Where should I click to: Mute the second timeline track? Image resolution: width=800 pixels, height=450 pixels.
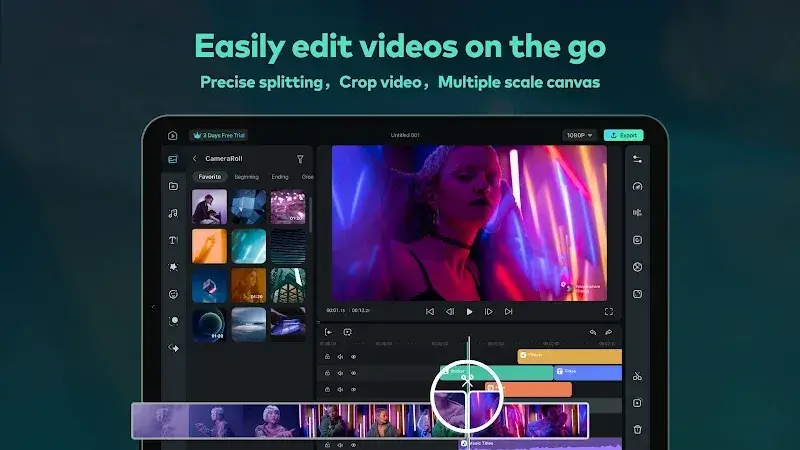[340, 373]
